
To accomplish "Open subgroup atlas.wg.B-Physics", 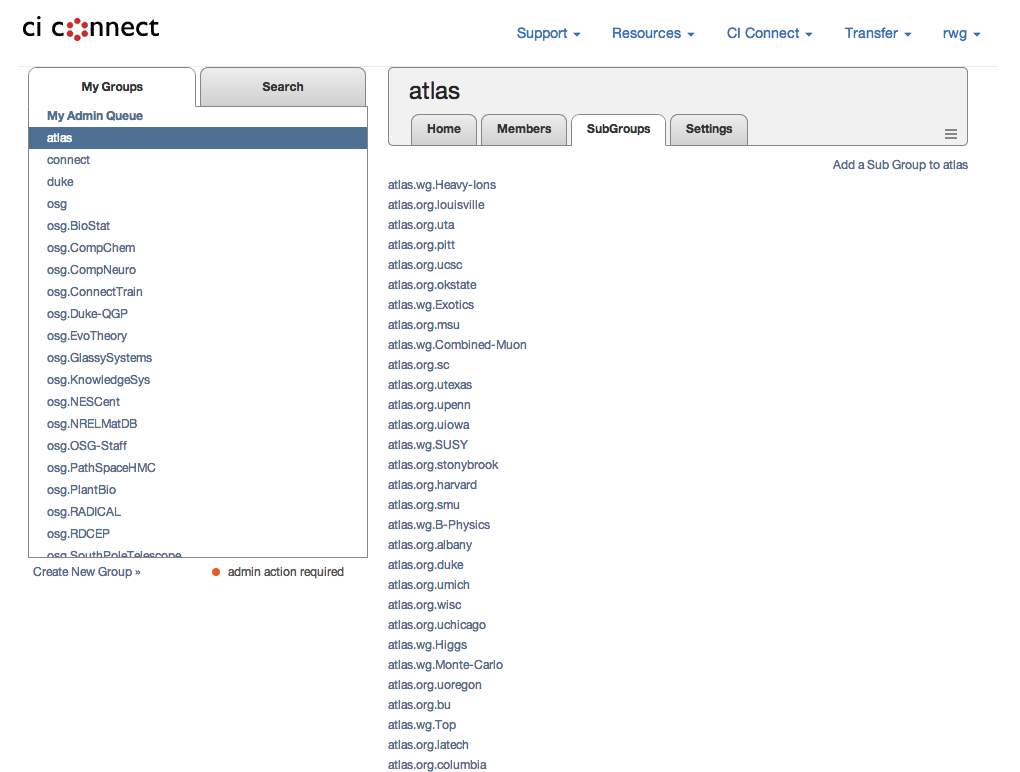I will 439,525.
